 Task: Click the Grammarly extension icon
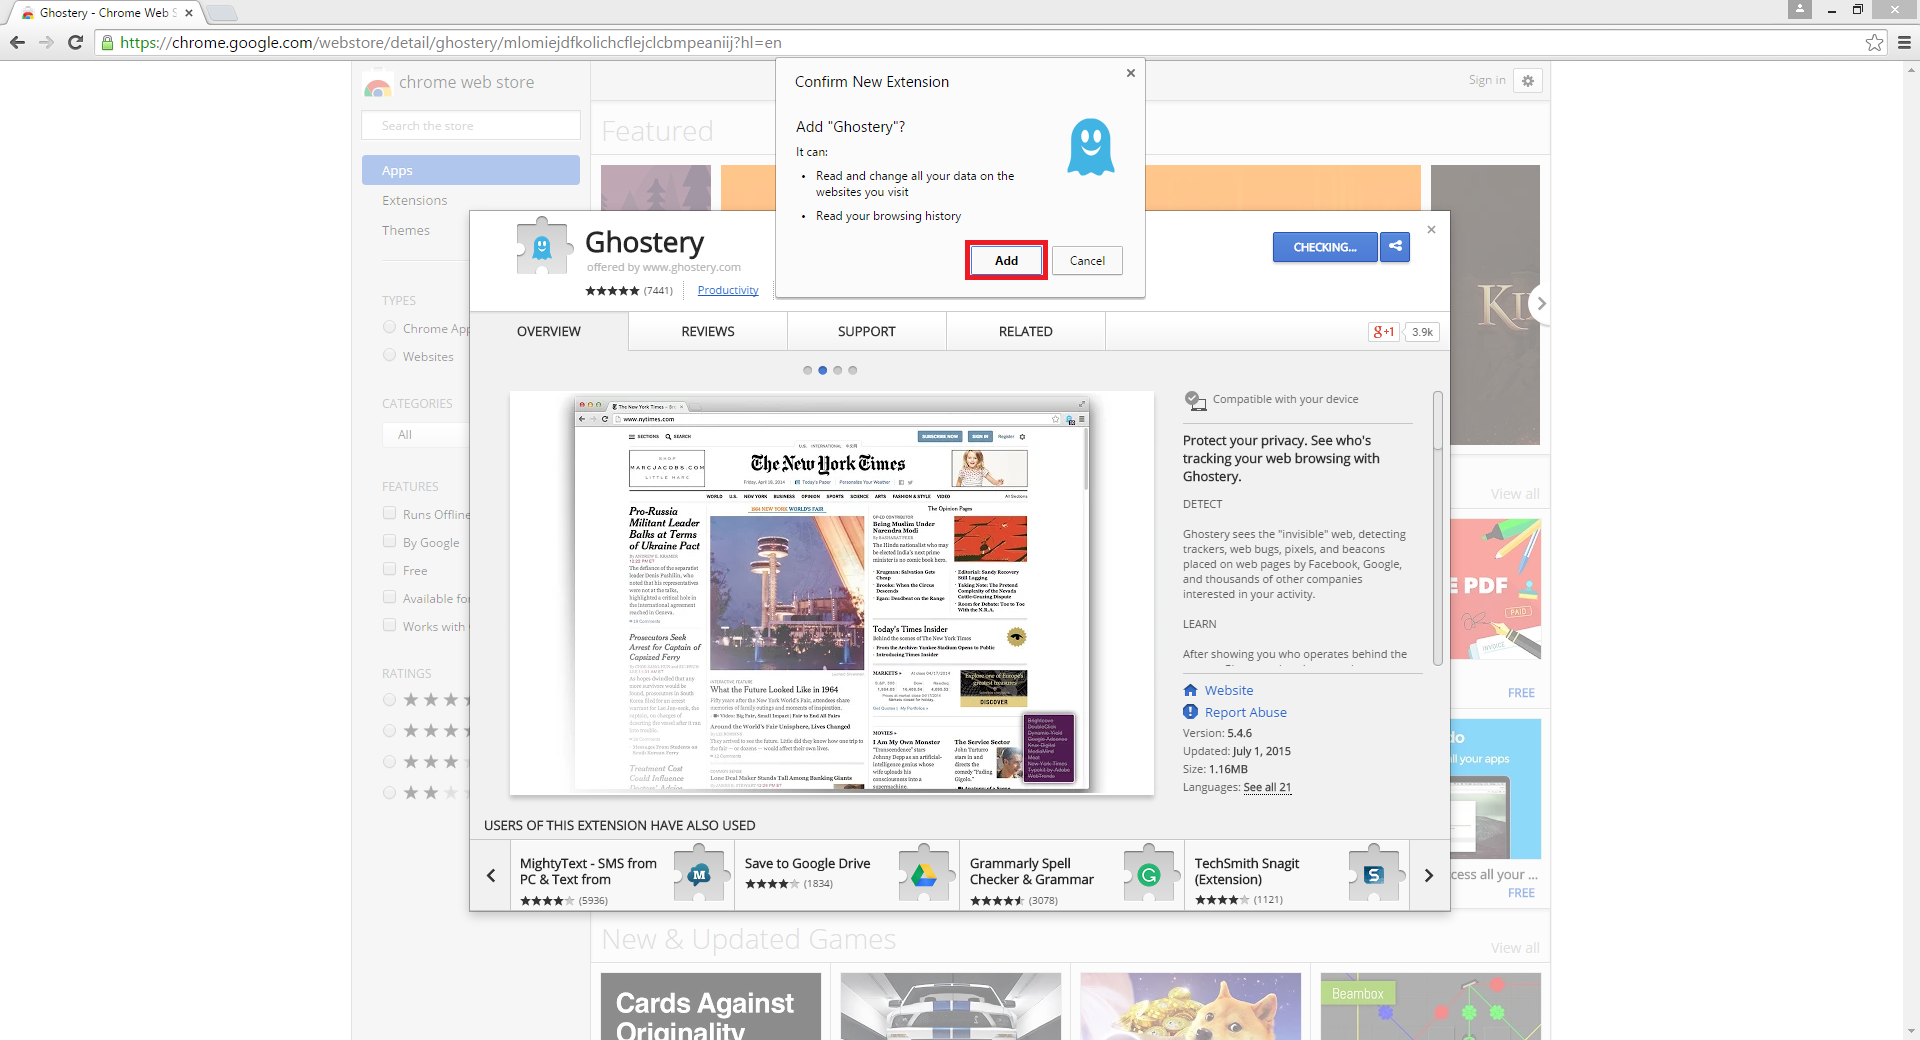click(1148, 875)
